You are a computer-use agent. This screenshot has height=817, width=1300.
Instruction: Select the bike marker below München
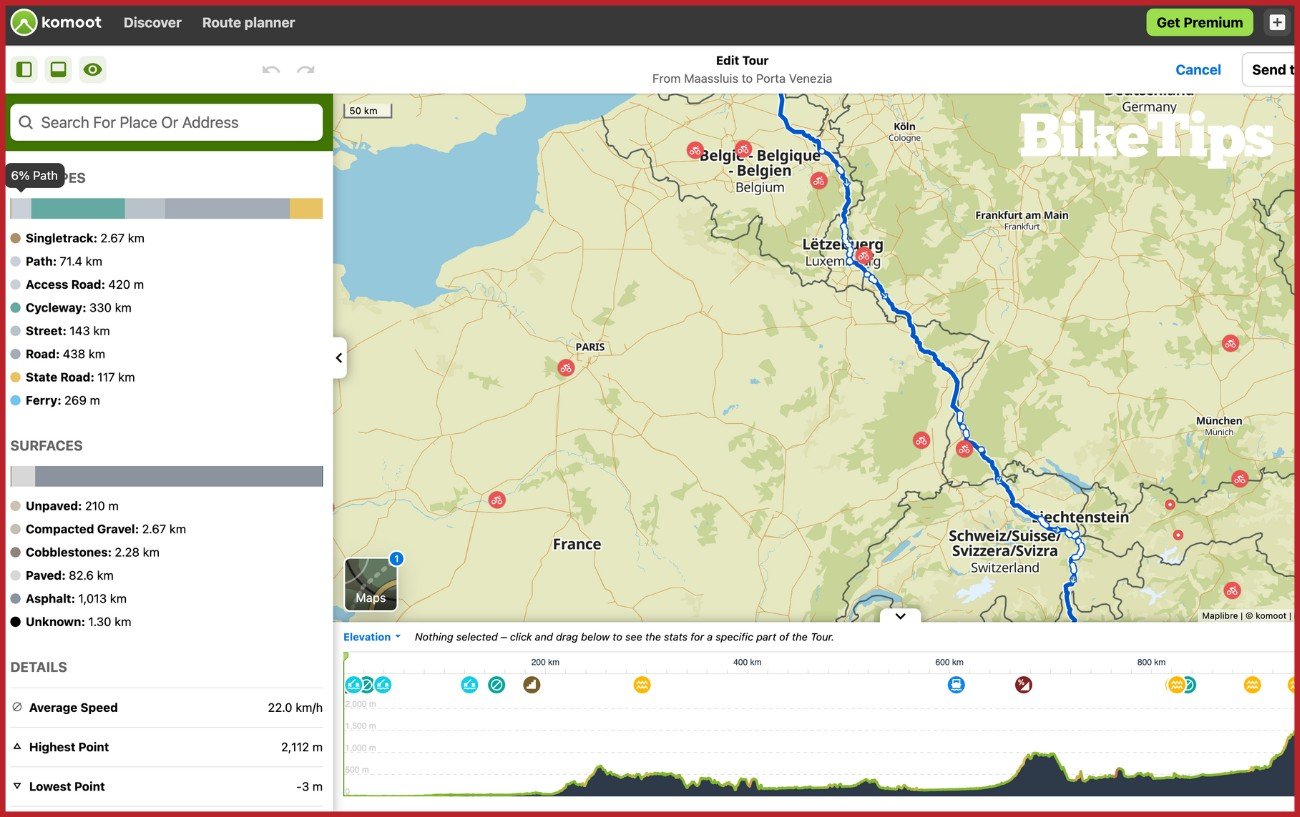click(1240, 479)
